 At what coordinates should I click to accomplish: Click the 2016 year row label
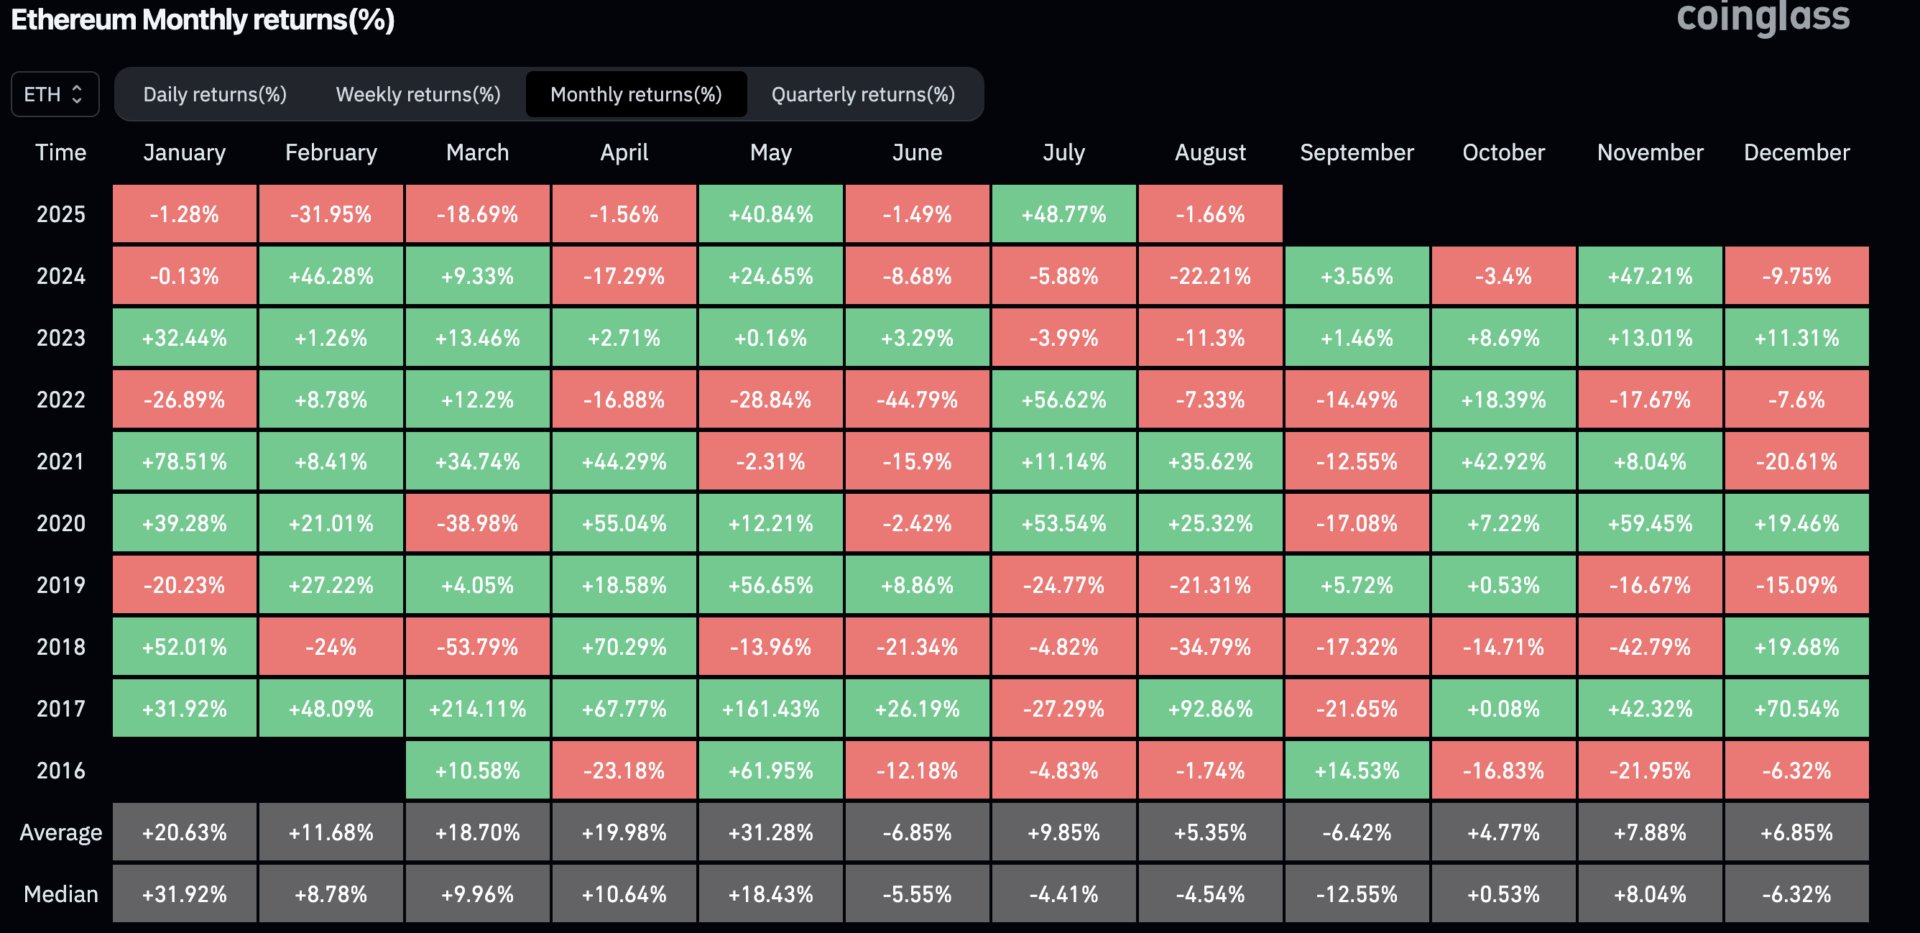click(61, 771)
